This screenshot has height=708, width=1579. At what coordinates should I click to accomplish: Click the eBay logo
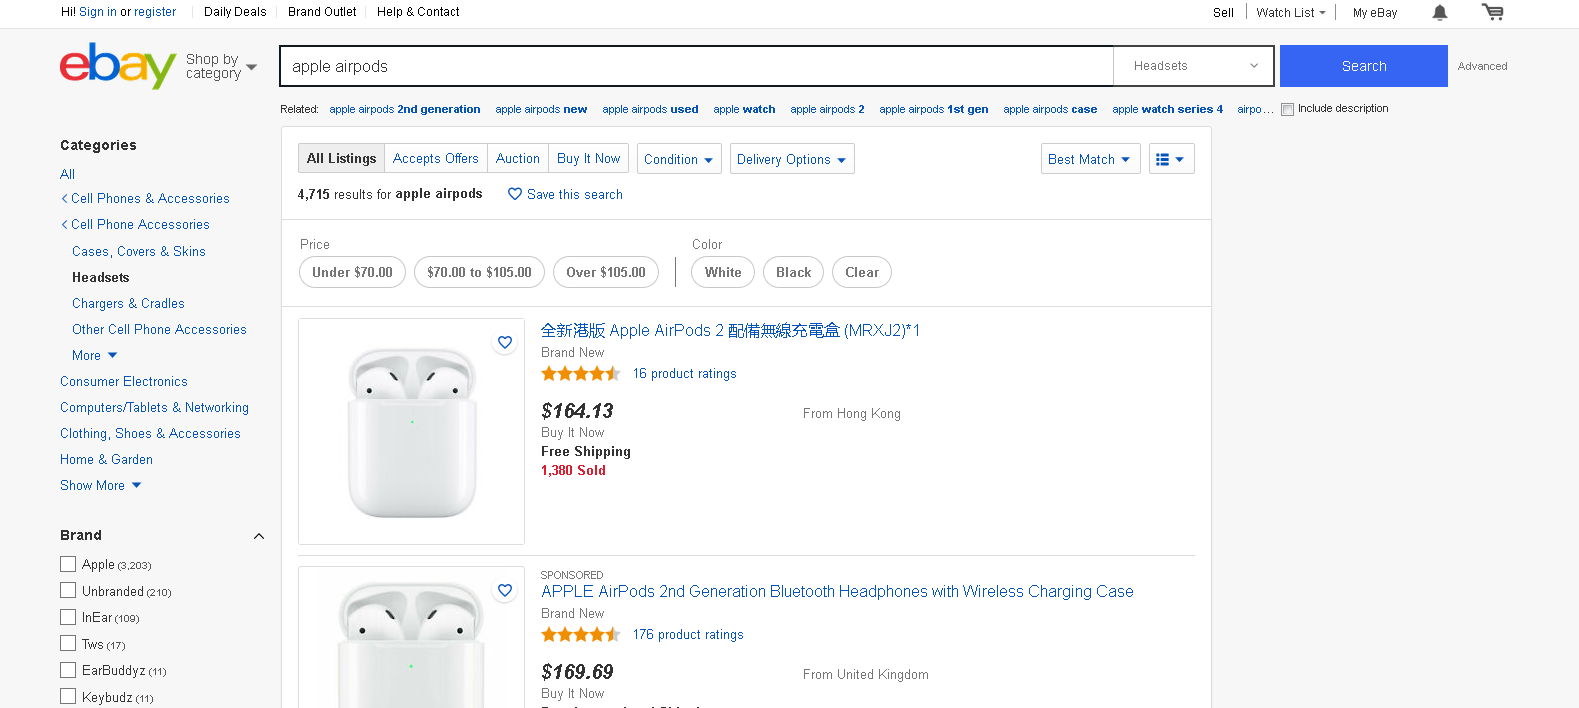coord(118,66)
